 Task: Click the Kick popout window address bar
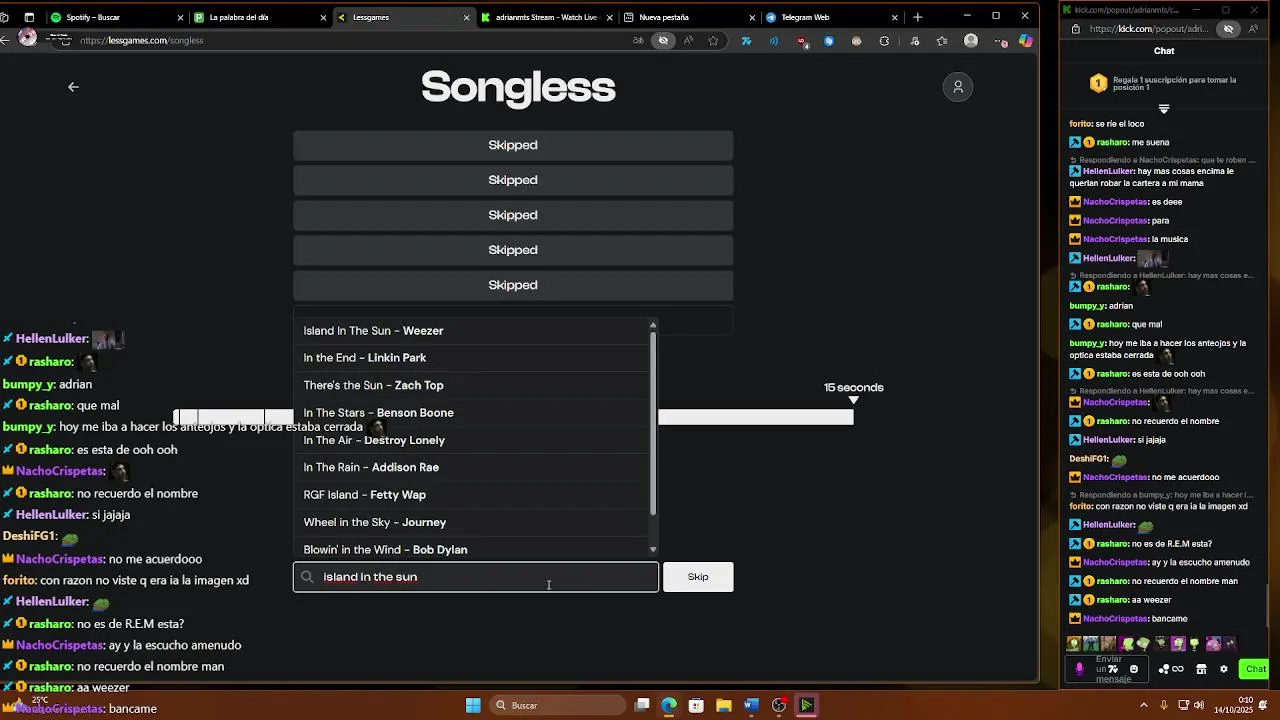click(x=1150, y=29)
